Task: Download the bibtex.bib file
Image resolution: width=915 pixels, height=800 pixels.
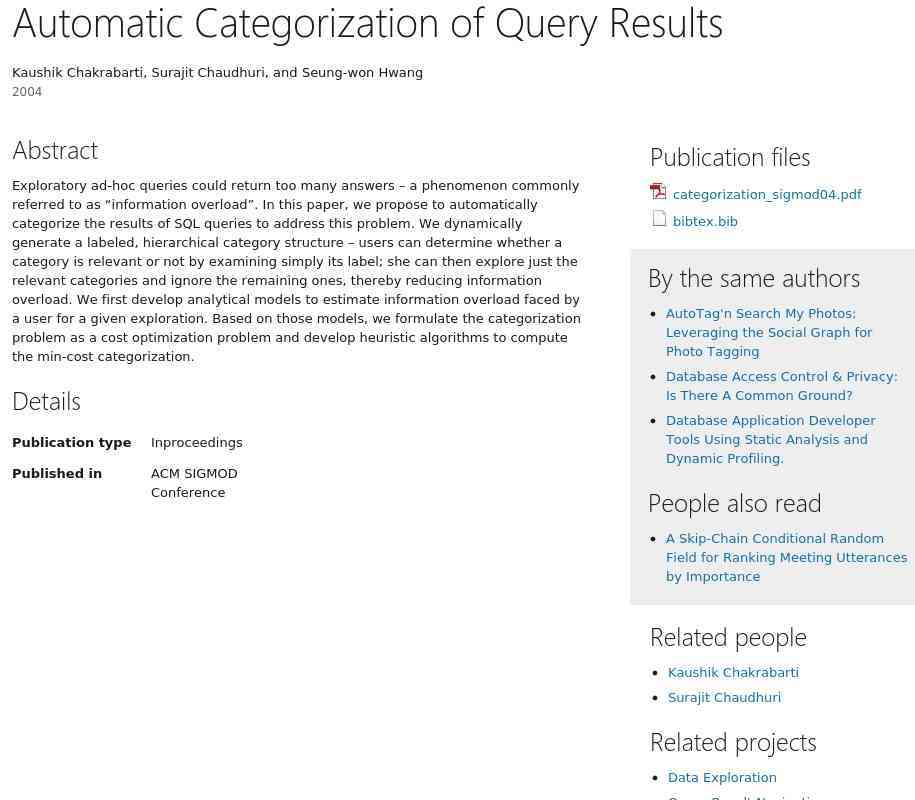Action: (x=705, y=222)
